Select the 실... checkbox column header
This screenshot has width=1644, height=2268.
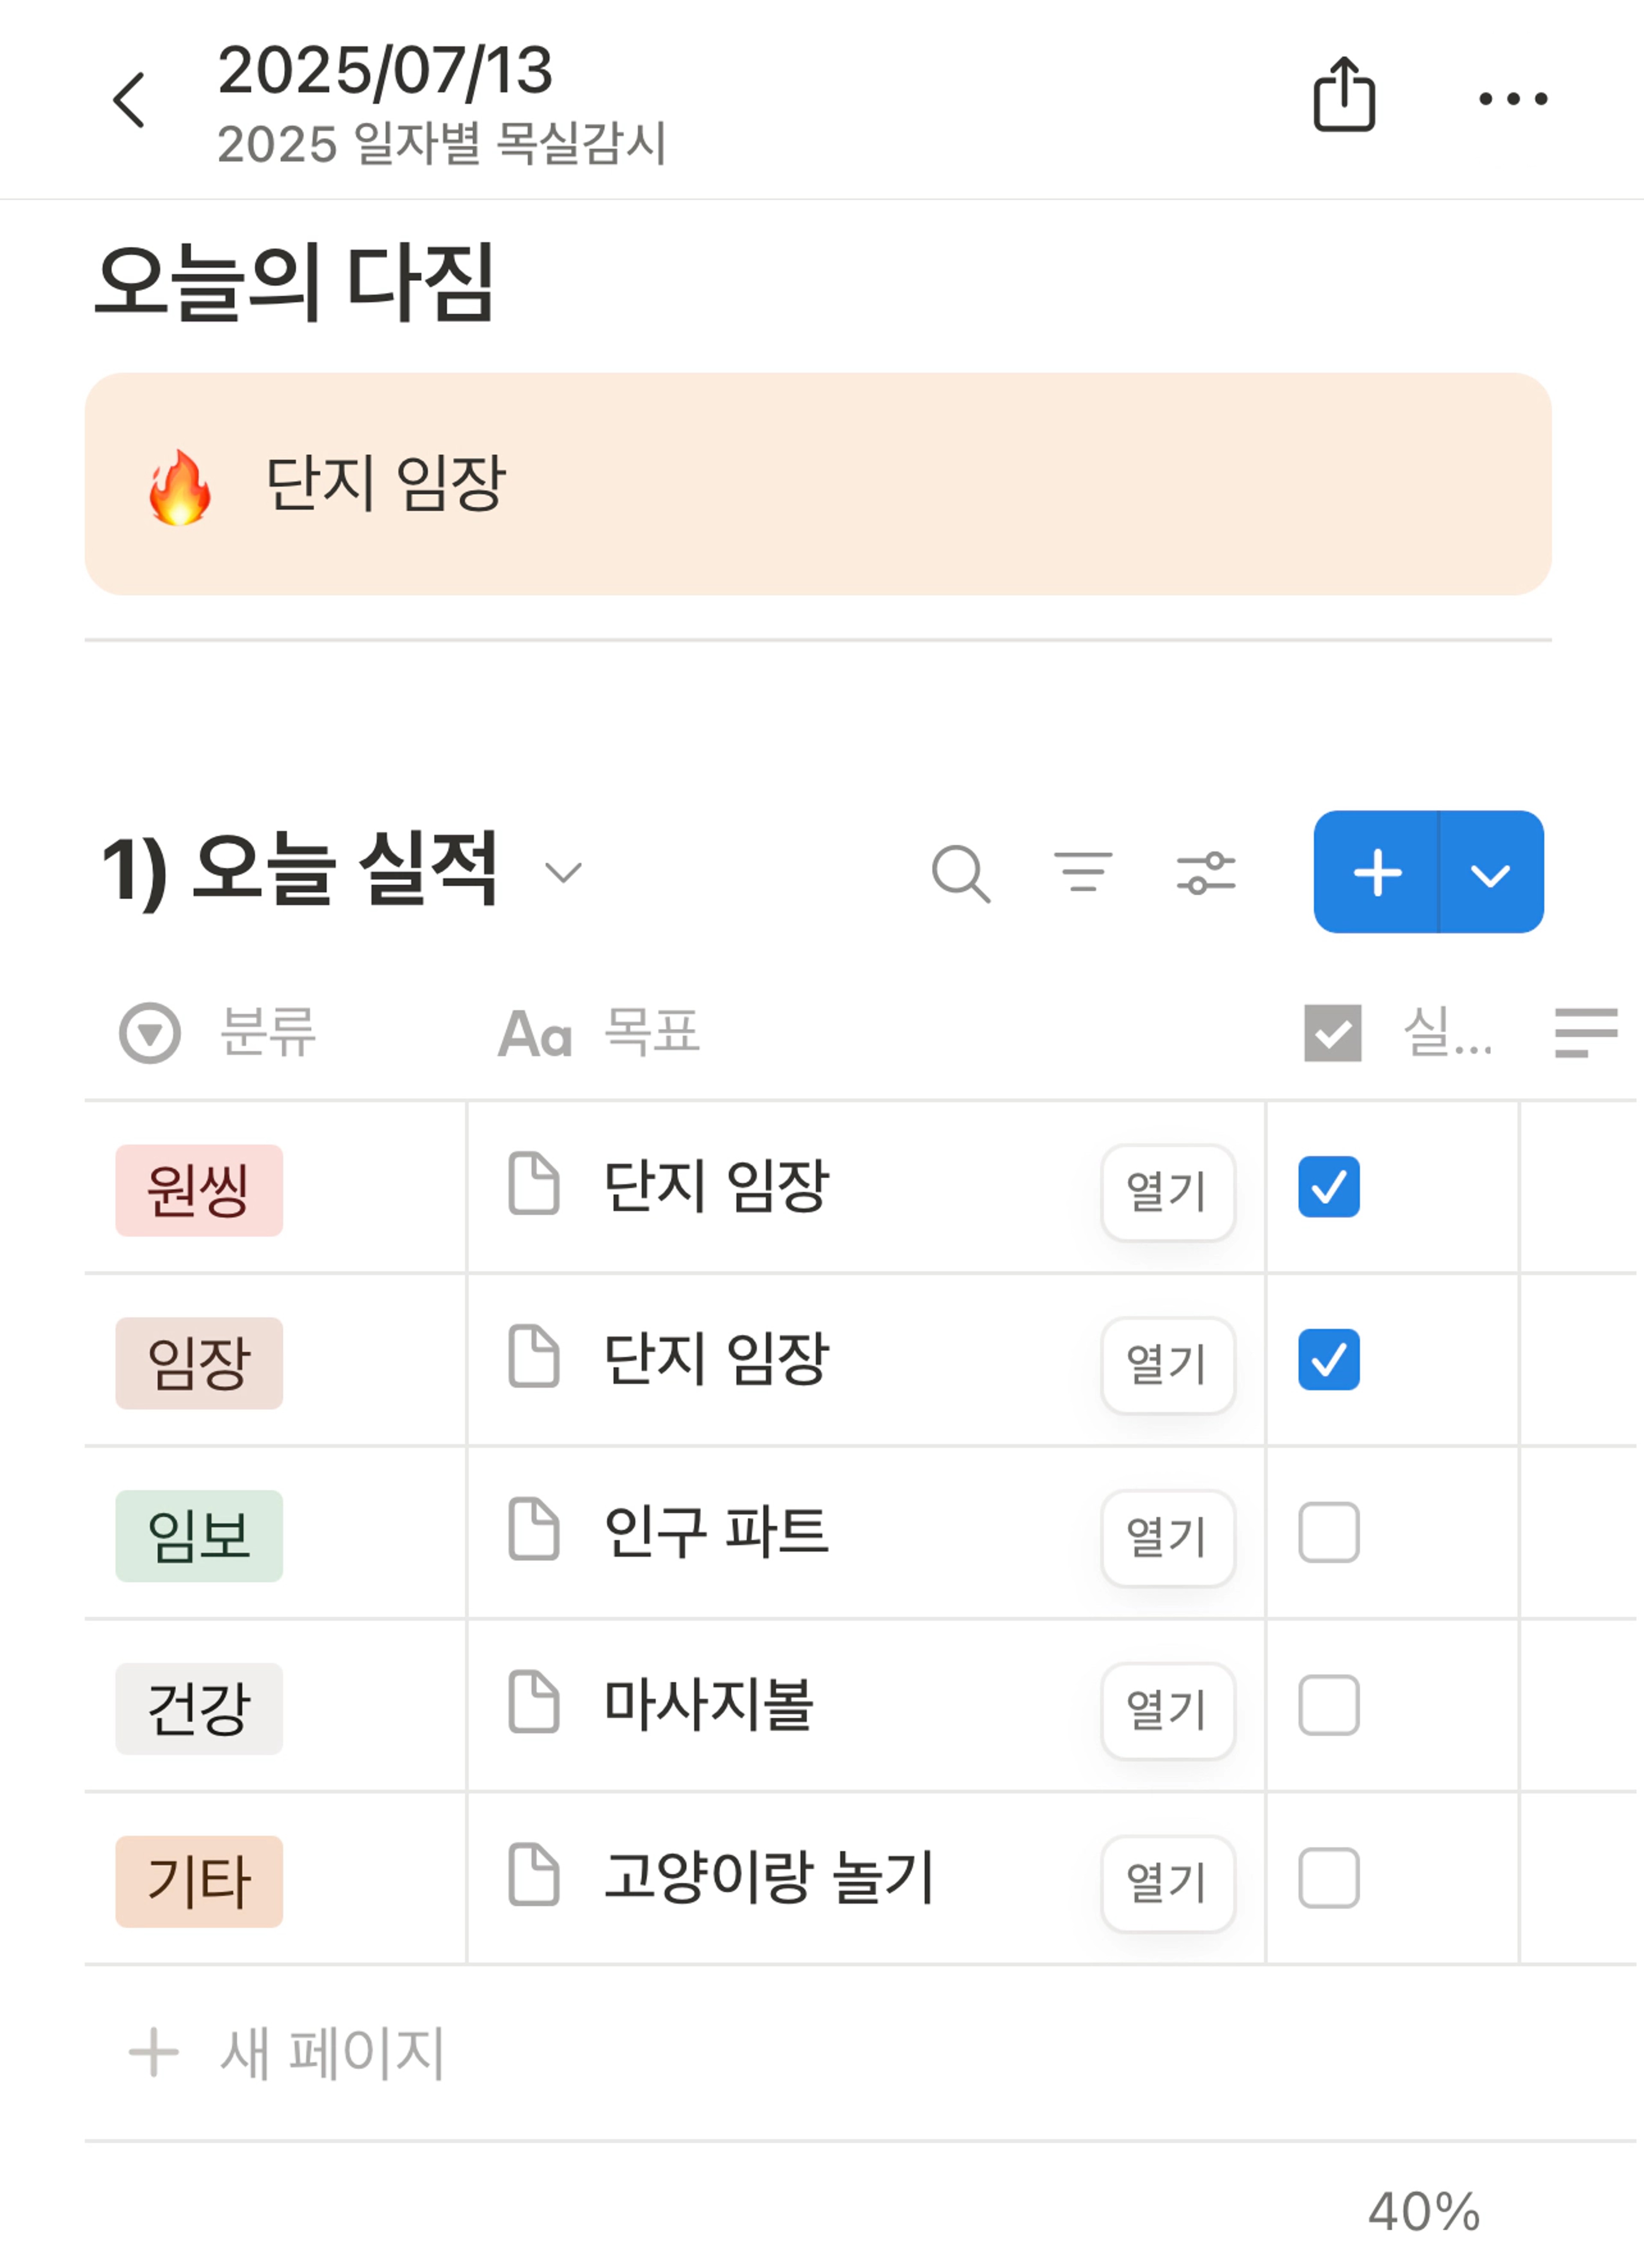click(x=1398, y=1032)
